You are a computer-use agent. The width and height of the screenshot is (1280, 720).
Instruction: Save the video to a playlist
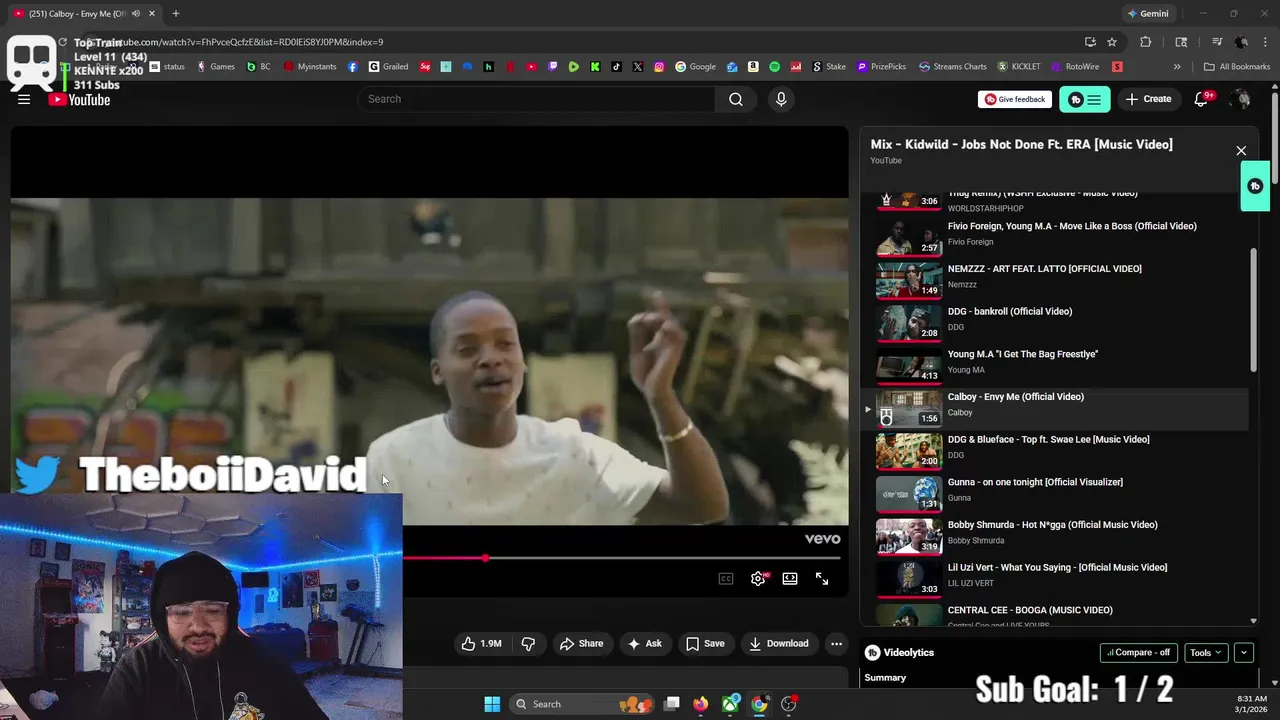[705, 643]
